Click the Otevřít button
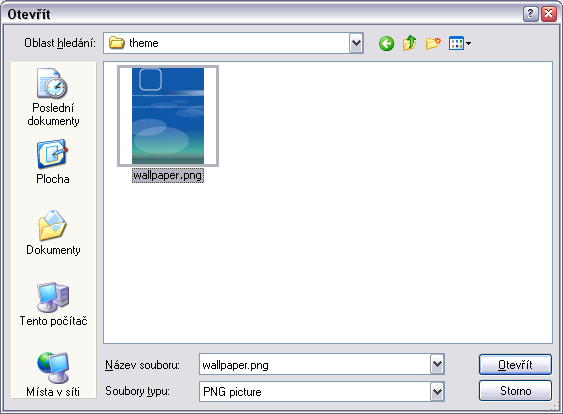The height and width of the screenshot is (414, 563). pos(515,364)
